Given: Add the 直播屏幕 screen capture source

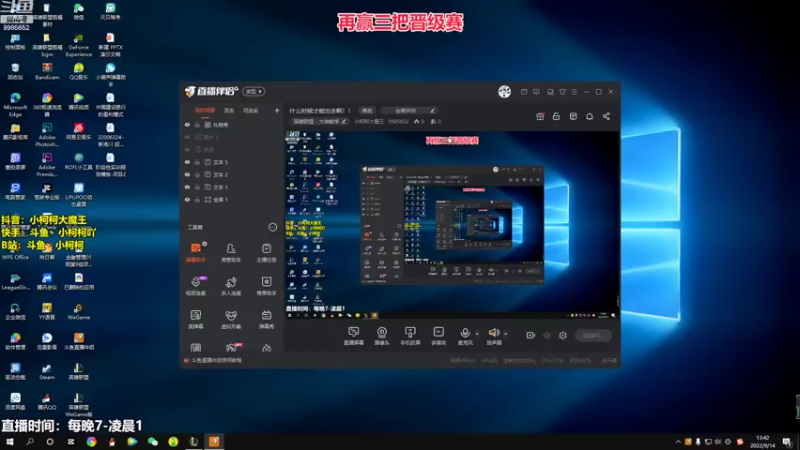Looking at the screenshot, I should coord(354,336).
